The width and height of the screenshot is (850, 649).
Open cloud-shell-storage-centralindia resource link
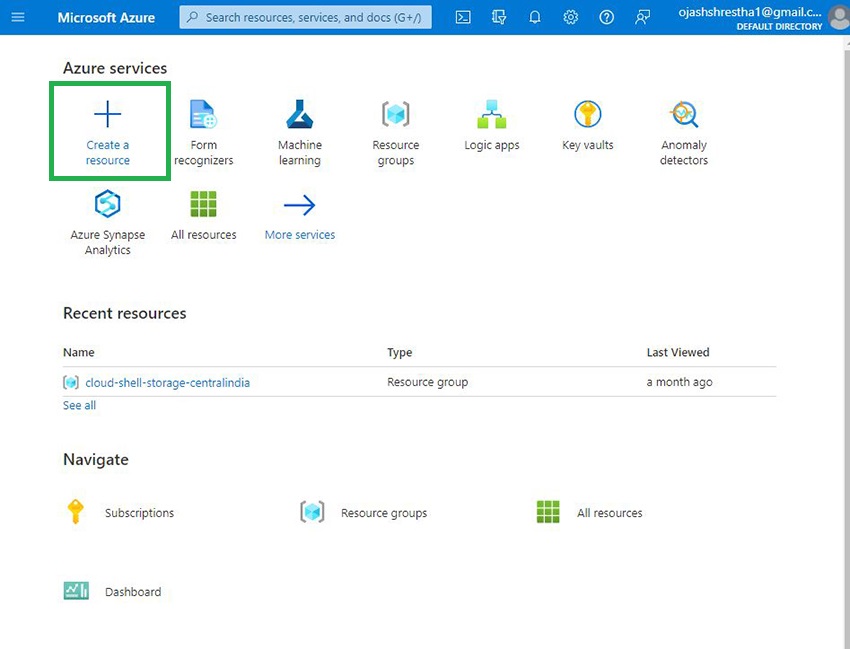pos(168,383)
